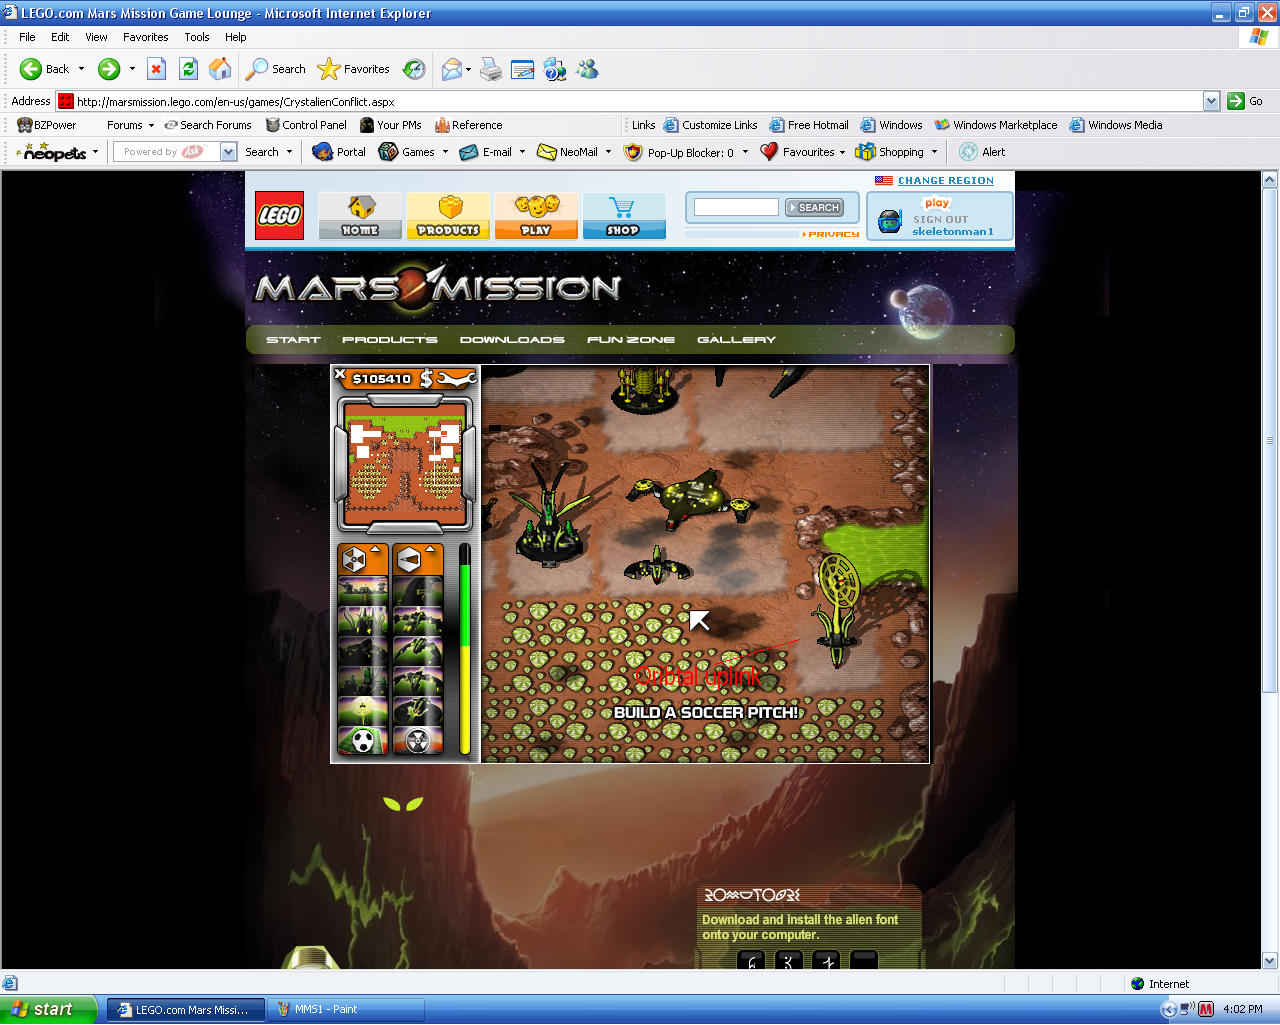
Task: Click the scrollbar down arrow
Action: [x=1270, y=961]
